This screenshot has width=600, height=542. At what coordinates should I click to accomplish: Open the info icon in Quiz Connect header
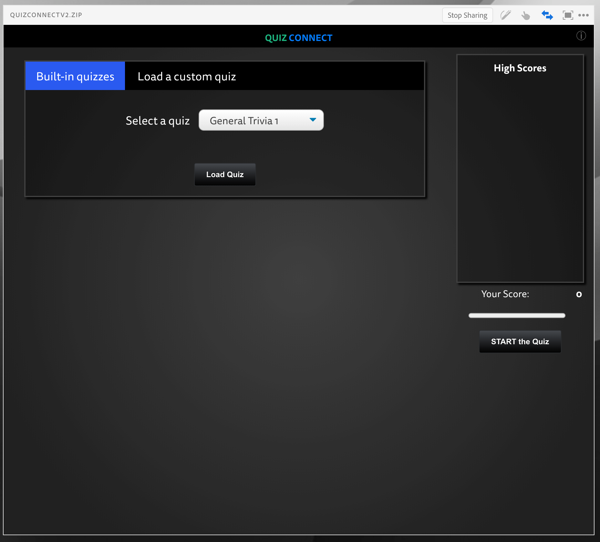coord(581,36)
